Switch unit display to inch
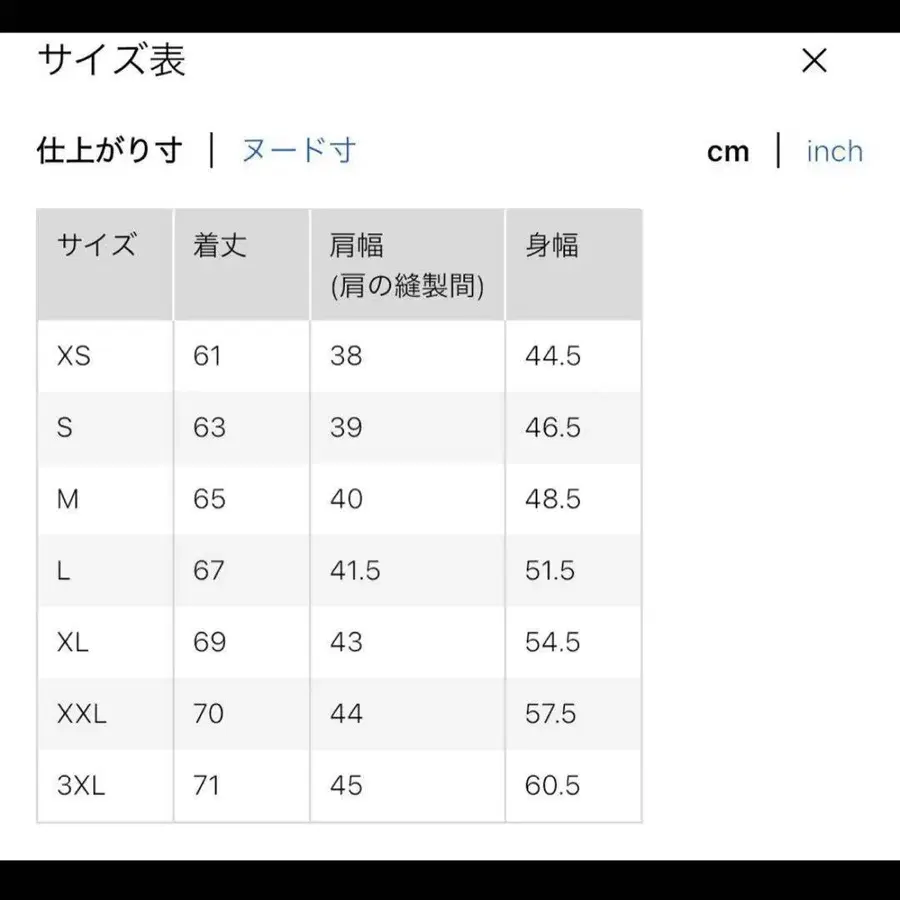Screen dimensions: 900x900 (x=834, y=150)
